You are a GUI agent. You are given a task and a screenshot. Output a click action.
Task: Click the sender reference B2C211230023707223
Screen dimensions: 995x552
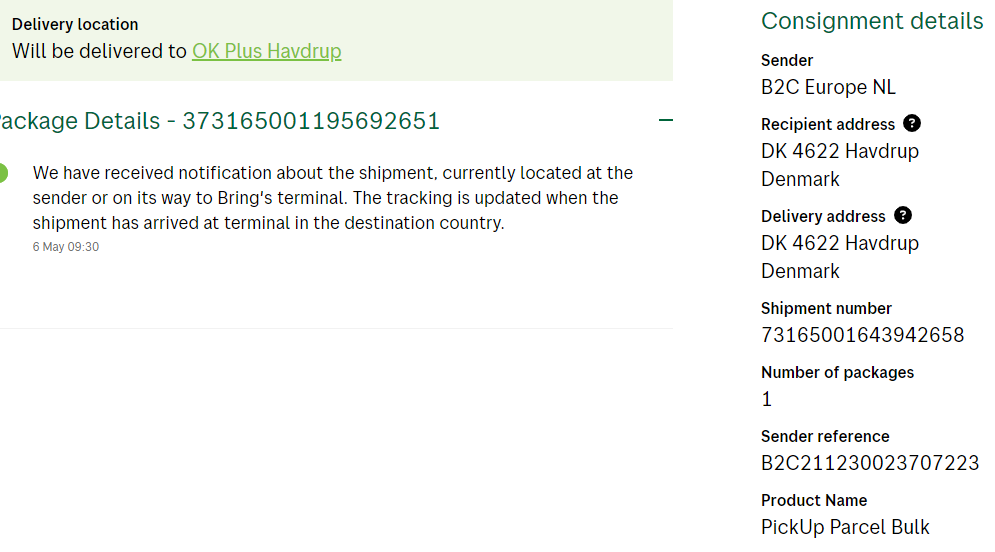[x=869, y=463]
